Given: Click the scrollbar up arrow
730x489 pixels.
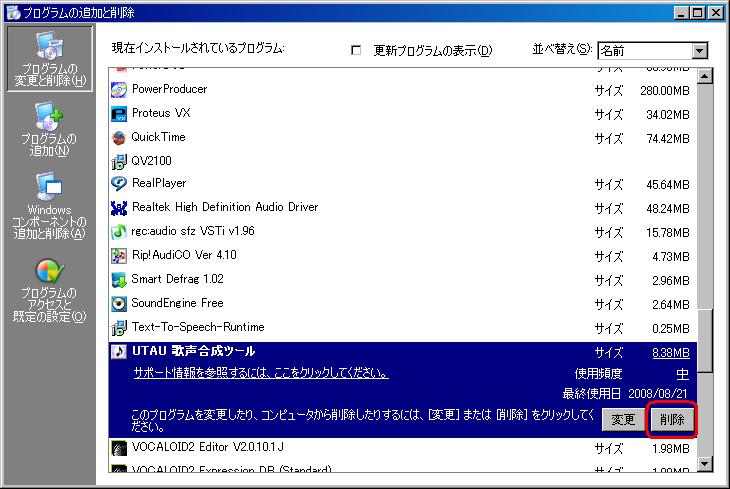Looking at the screenshot, I should click(705, 76).
